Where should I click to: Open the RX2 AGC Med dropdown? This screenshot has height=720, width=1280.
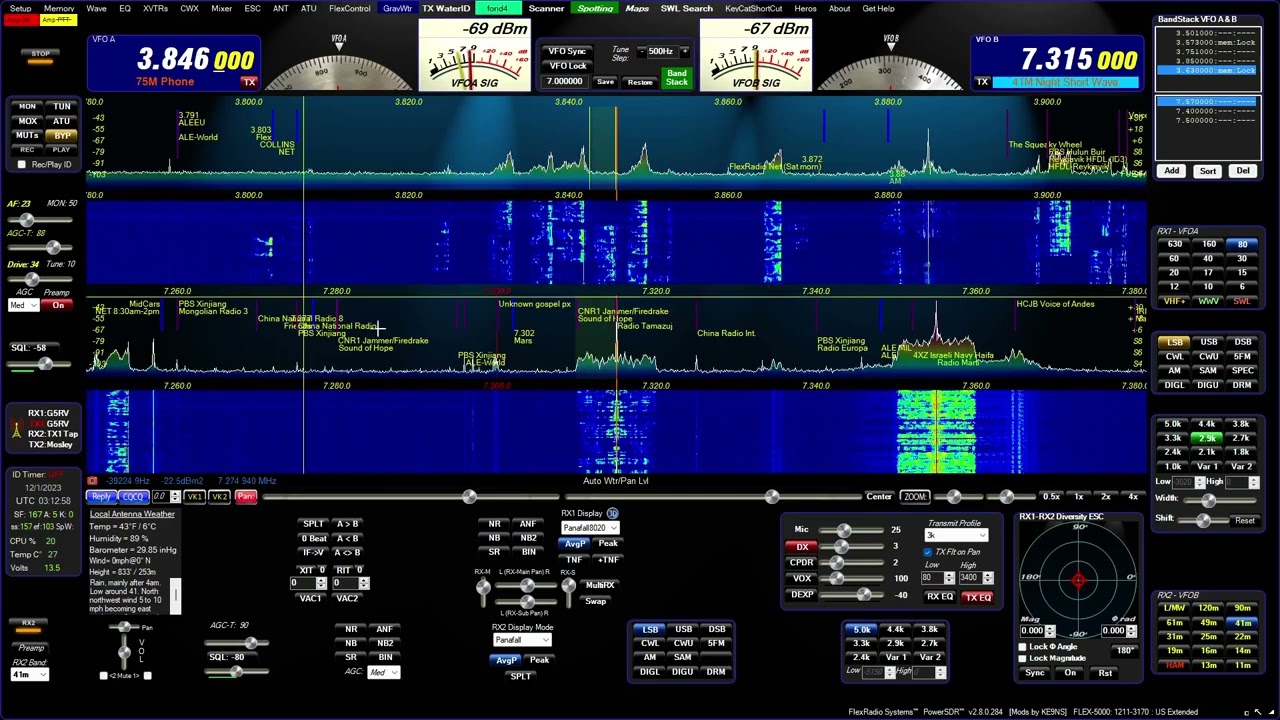[x=383, y=672]
